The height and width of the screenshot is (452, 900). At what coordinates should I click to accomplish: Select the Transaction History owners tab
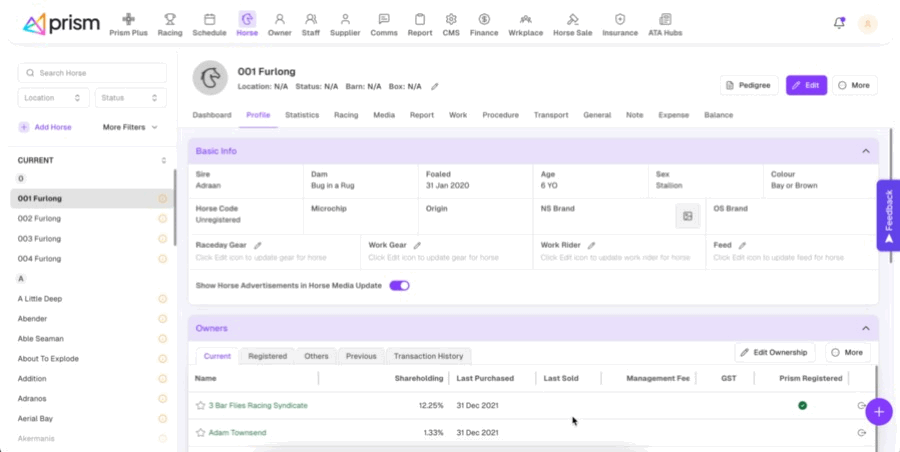428,356
